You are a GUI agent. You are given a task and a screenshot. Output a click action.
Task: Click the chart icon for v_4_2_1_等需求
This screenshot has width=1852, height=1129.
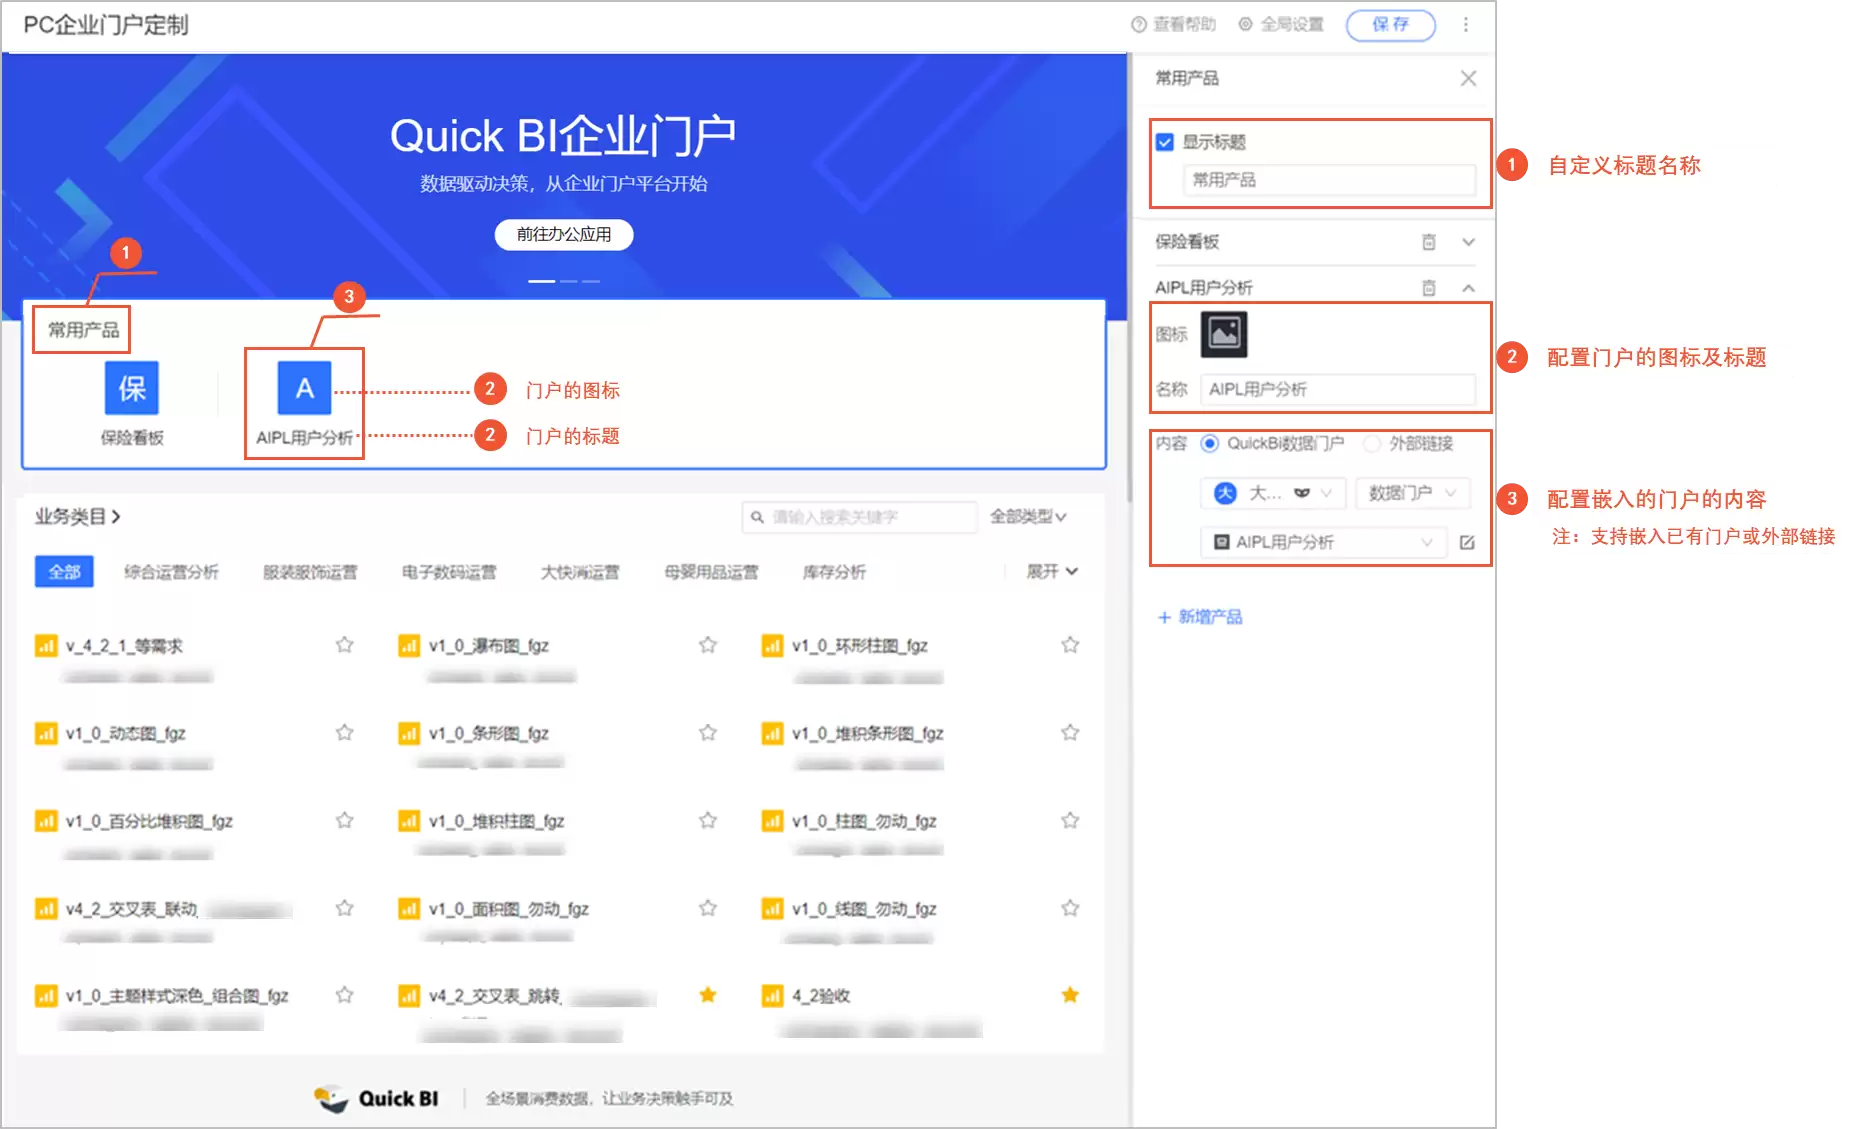tap(46, 646)
